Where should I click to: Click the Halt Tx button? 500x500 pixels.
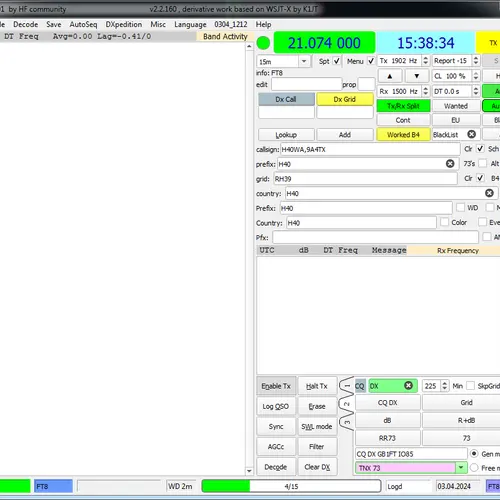(x=317, y=386)
